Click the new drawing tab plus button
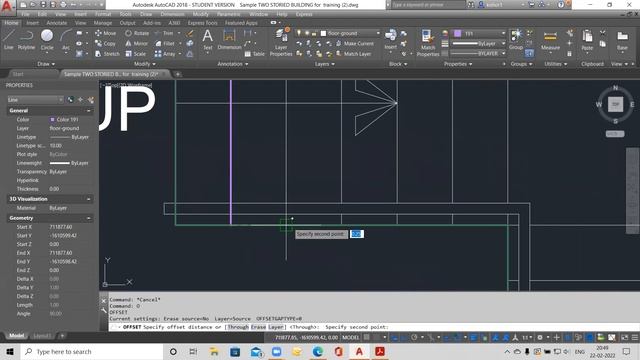This screenshot has width=640, height=360. [x=178, y=74]
